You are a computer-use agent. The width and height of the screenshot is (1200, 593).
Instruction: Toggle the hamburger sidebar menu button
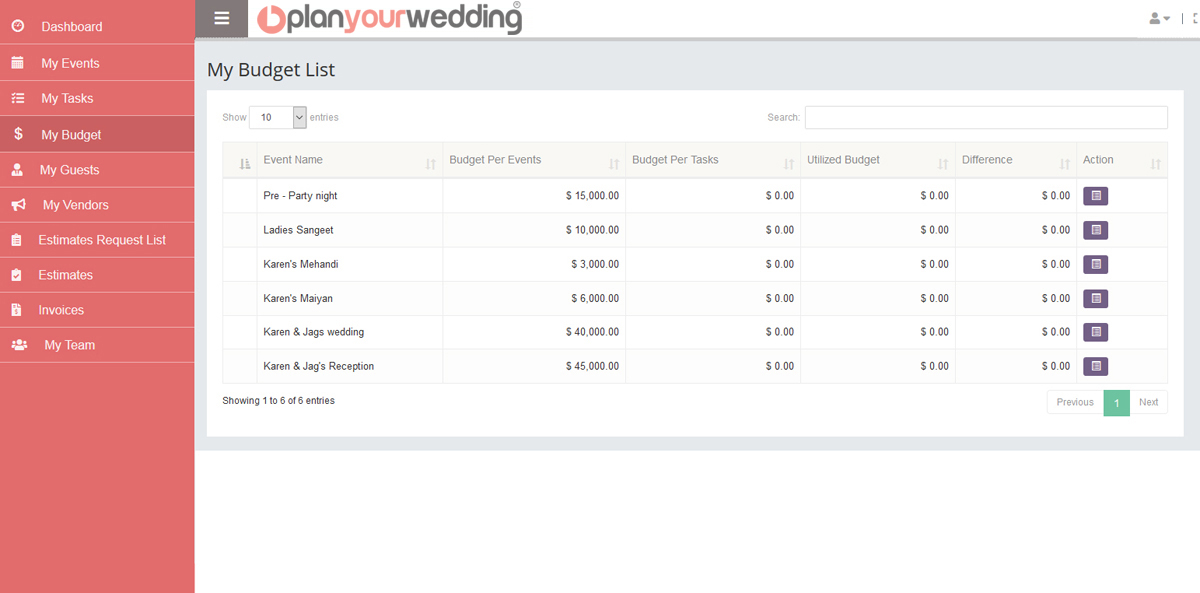(x=222, y=18)
